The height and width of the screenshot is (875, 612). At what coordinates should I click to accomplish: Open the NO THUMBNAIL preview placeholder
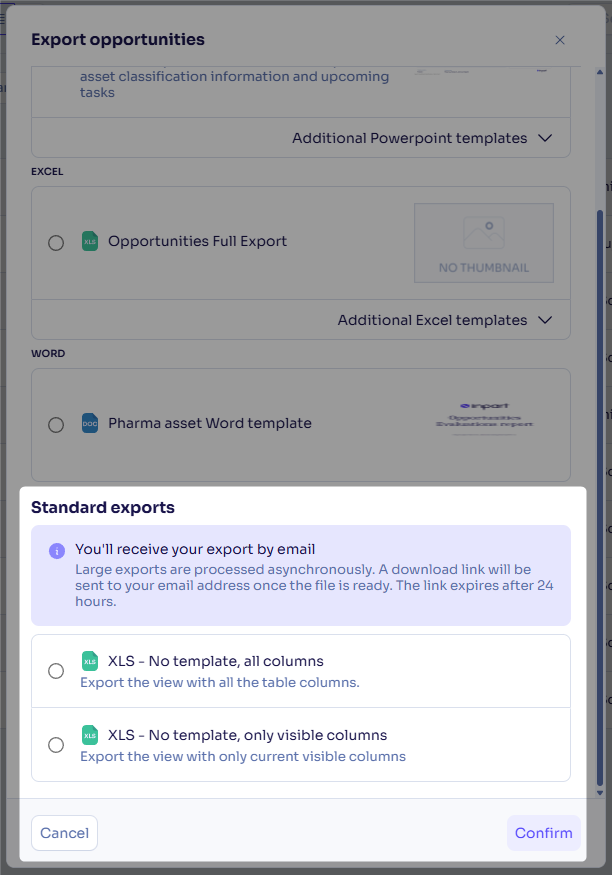[484, 243]
